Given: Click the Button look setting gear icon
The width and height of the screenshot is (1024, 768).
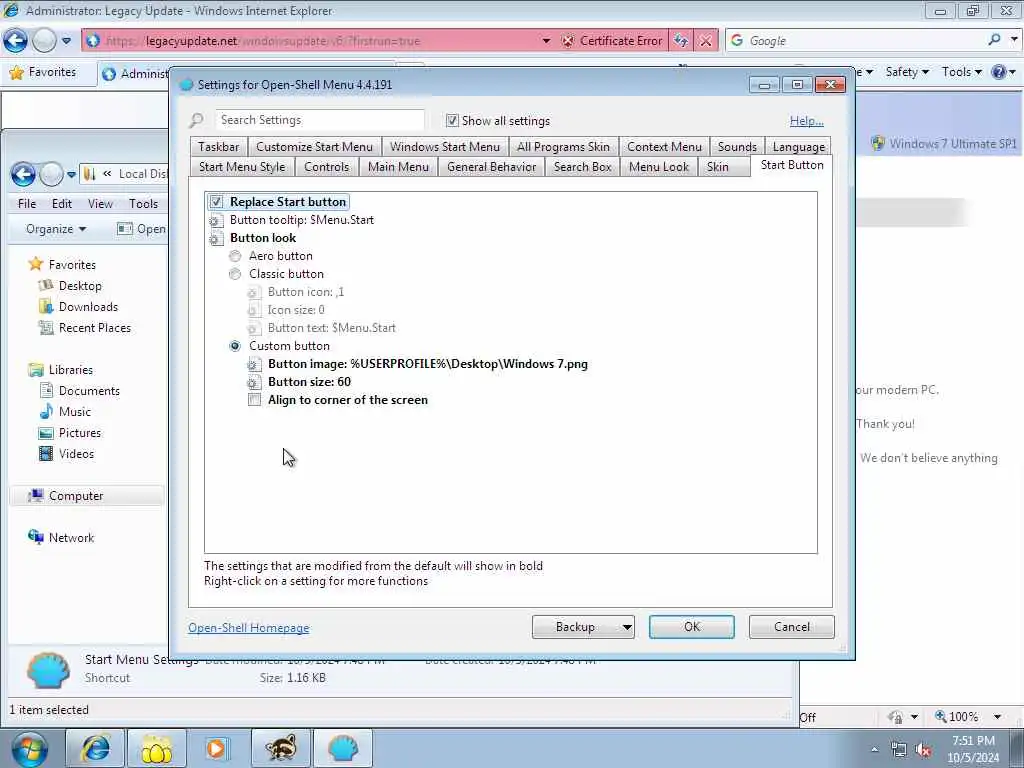Looking at the screenshot, I should (x=216, y=238).
